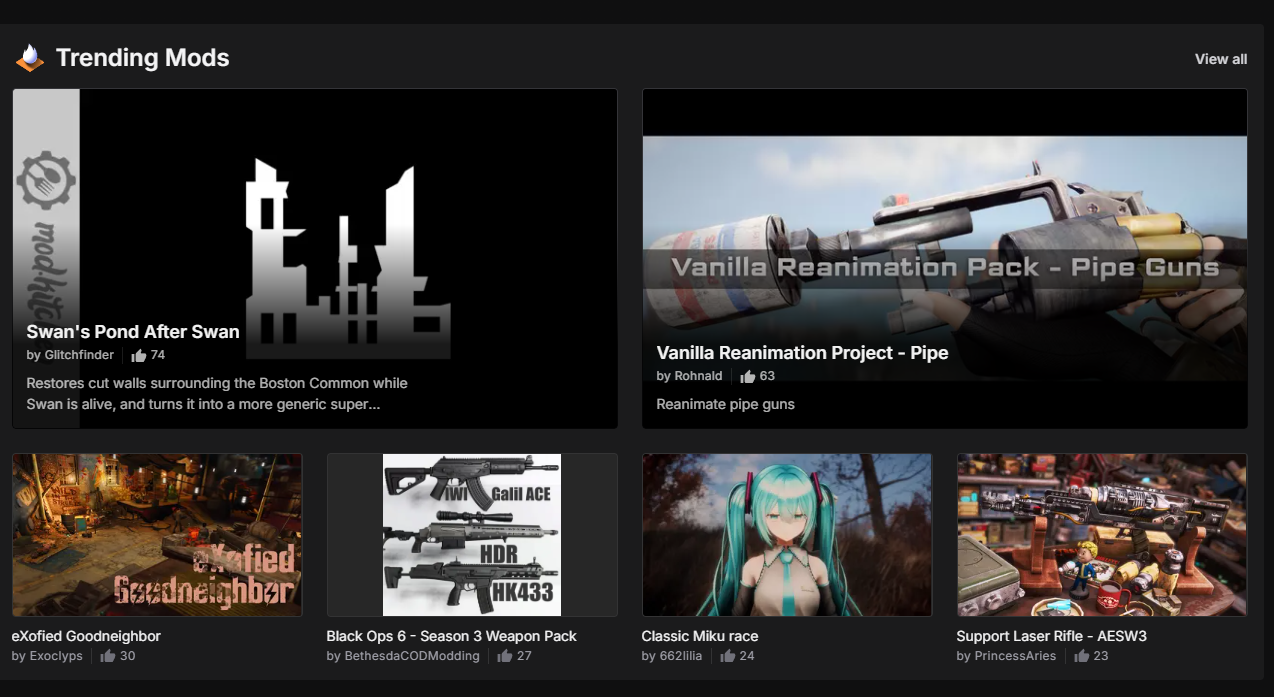
Task: Click Support Laser Rifle - AESW3 title
Action: (1049, 636)
